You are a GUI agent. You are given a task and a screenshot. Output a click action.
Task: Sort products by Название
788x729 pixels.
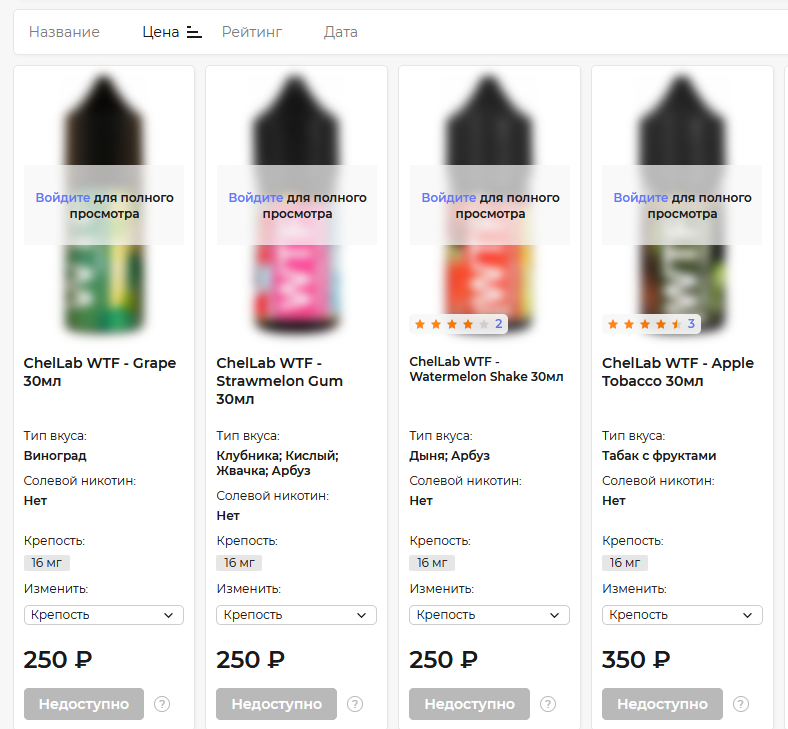click(x=64, y=32)
